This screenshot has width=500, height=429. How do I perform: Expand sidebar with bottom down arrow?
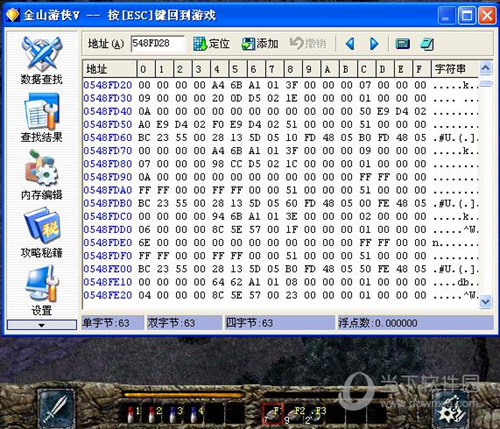[42, 325]
